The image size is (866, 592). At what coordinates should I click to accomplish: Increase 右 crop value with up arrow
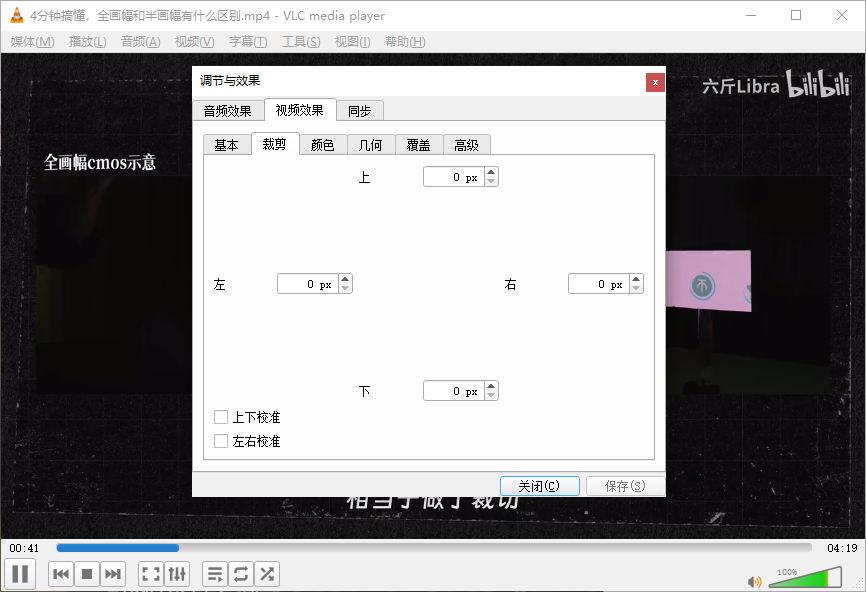point(636,279)
